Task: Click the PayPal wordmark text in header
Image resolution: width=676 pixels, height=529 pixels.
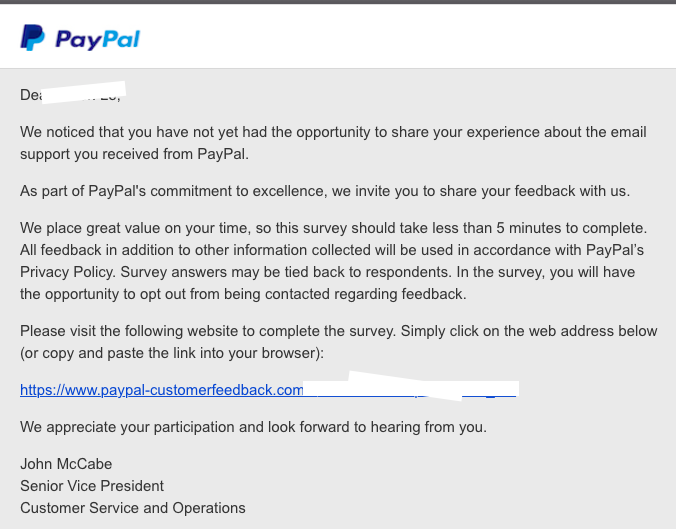Action: tap(97, 40)
